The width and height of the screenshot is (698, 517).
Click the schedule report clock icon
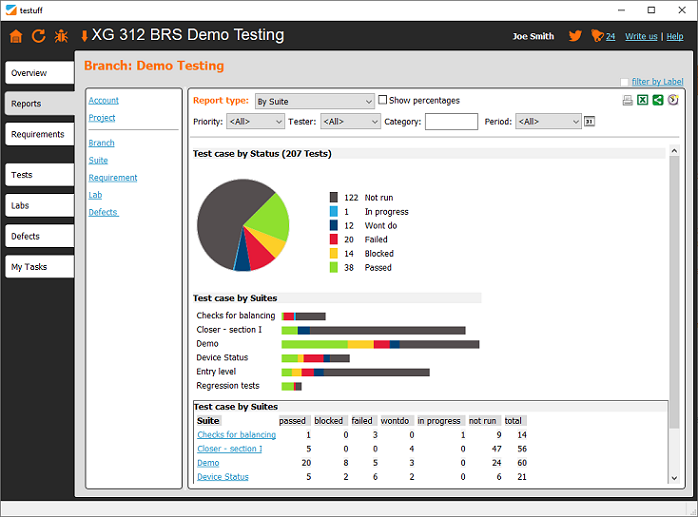coord(673,100)
